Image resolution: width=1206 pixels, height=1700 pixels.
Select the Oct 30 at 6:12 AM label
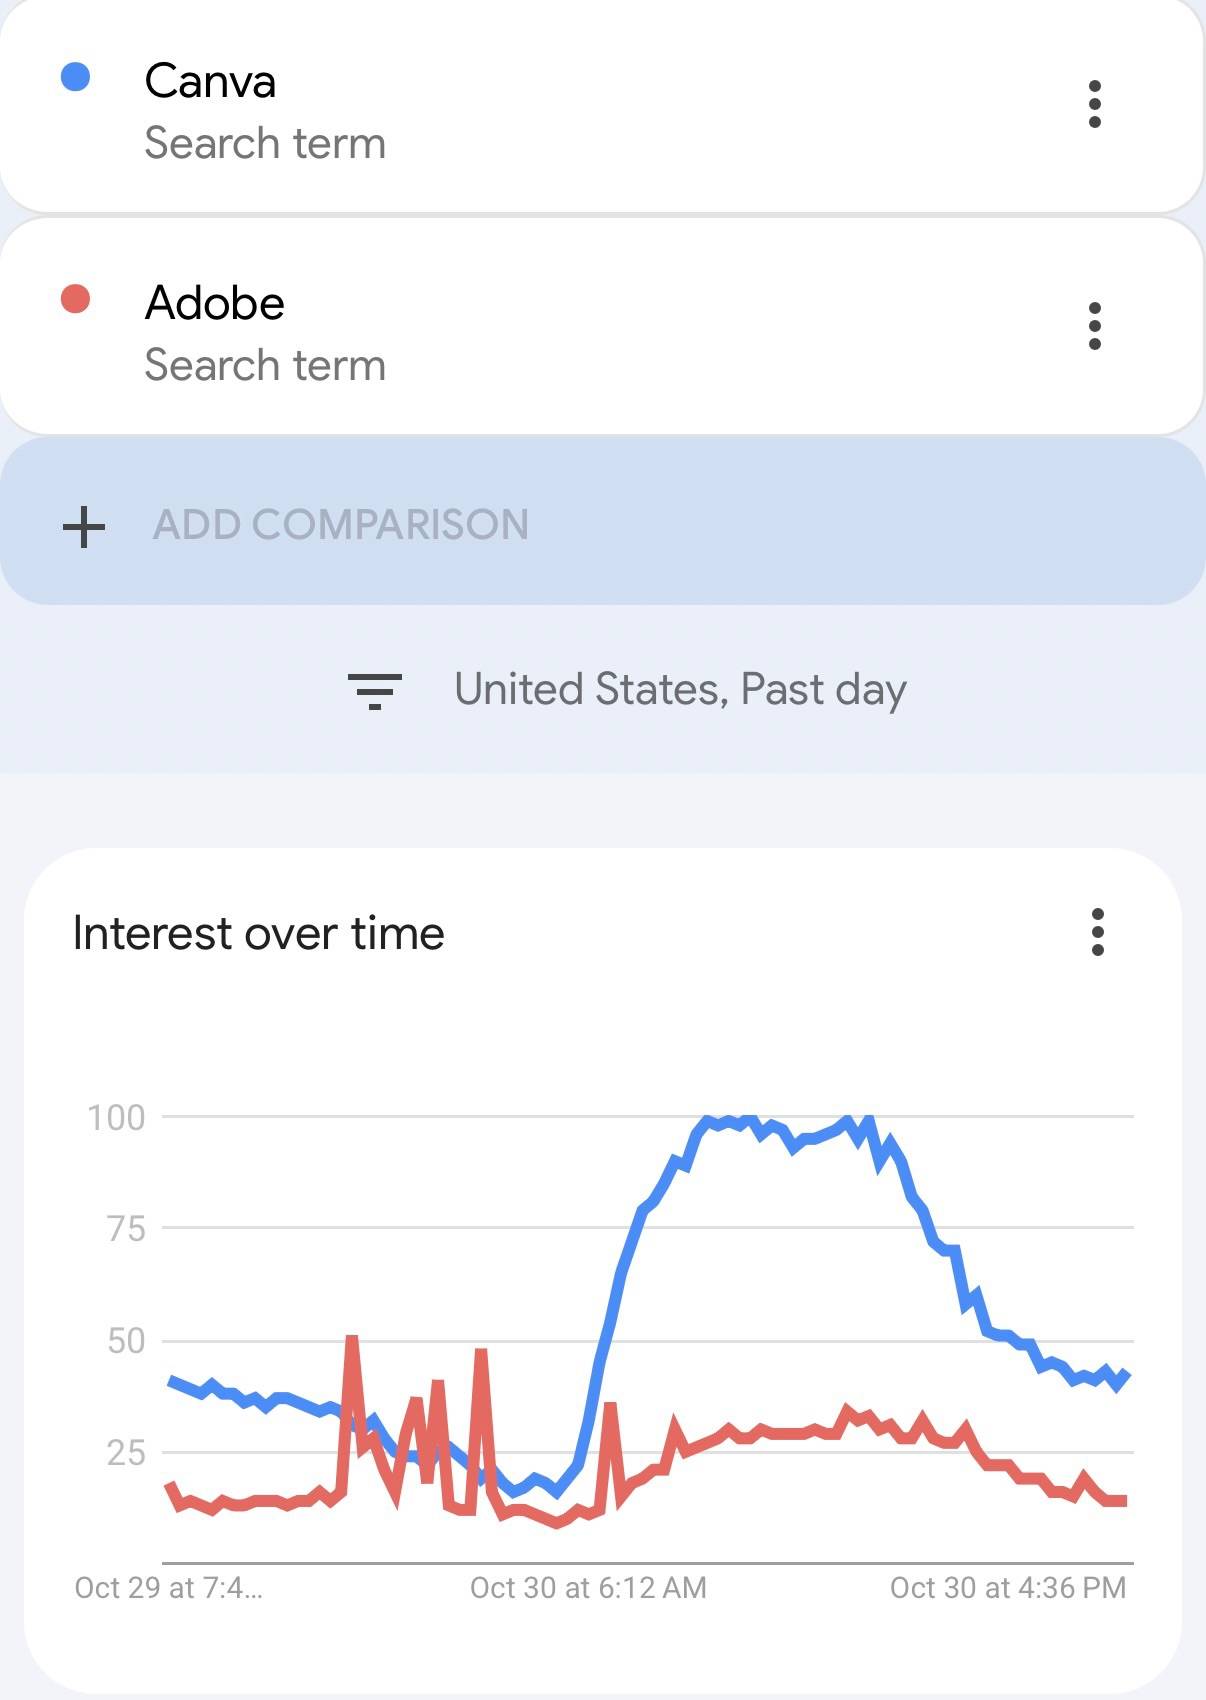[588, 1588]
